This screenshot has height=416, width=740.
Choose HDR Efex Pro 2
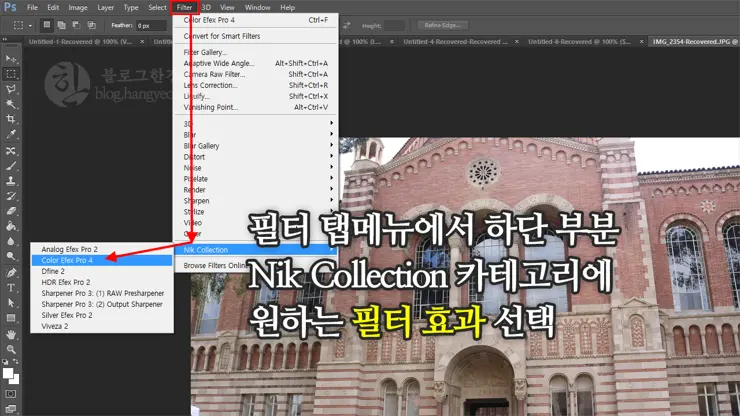tap(102, 282)
